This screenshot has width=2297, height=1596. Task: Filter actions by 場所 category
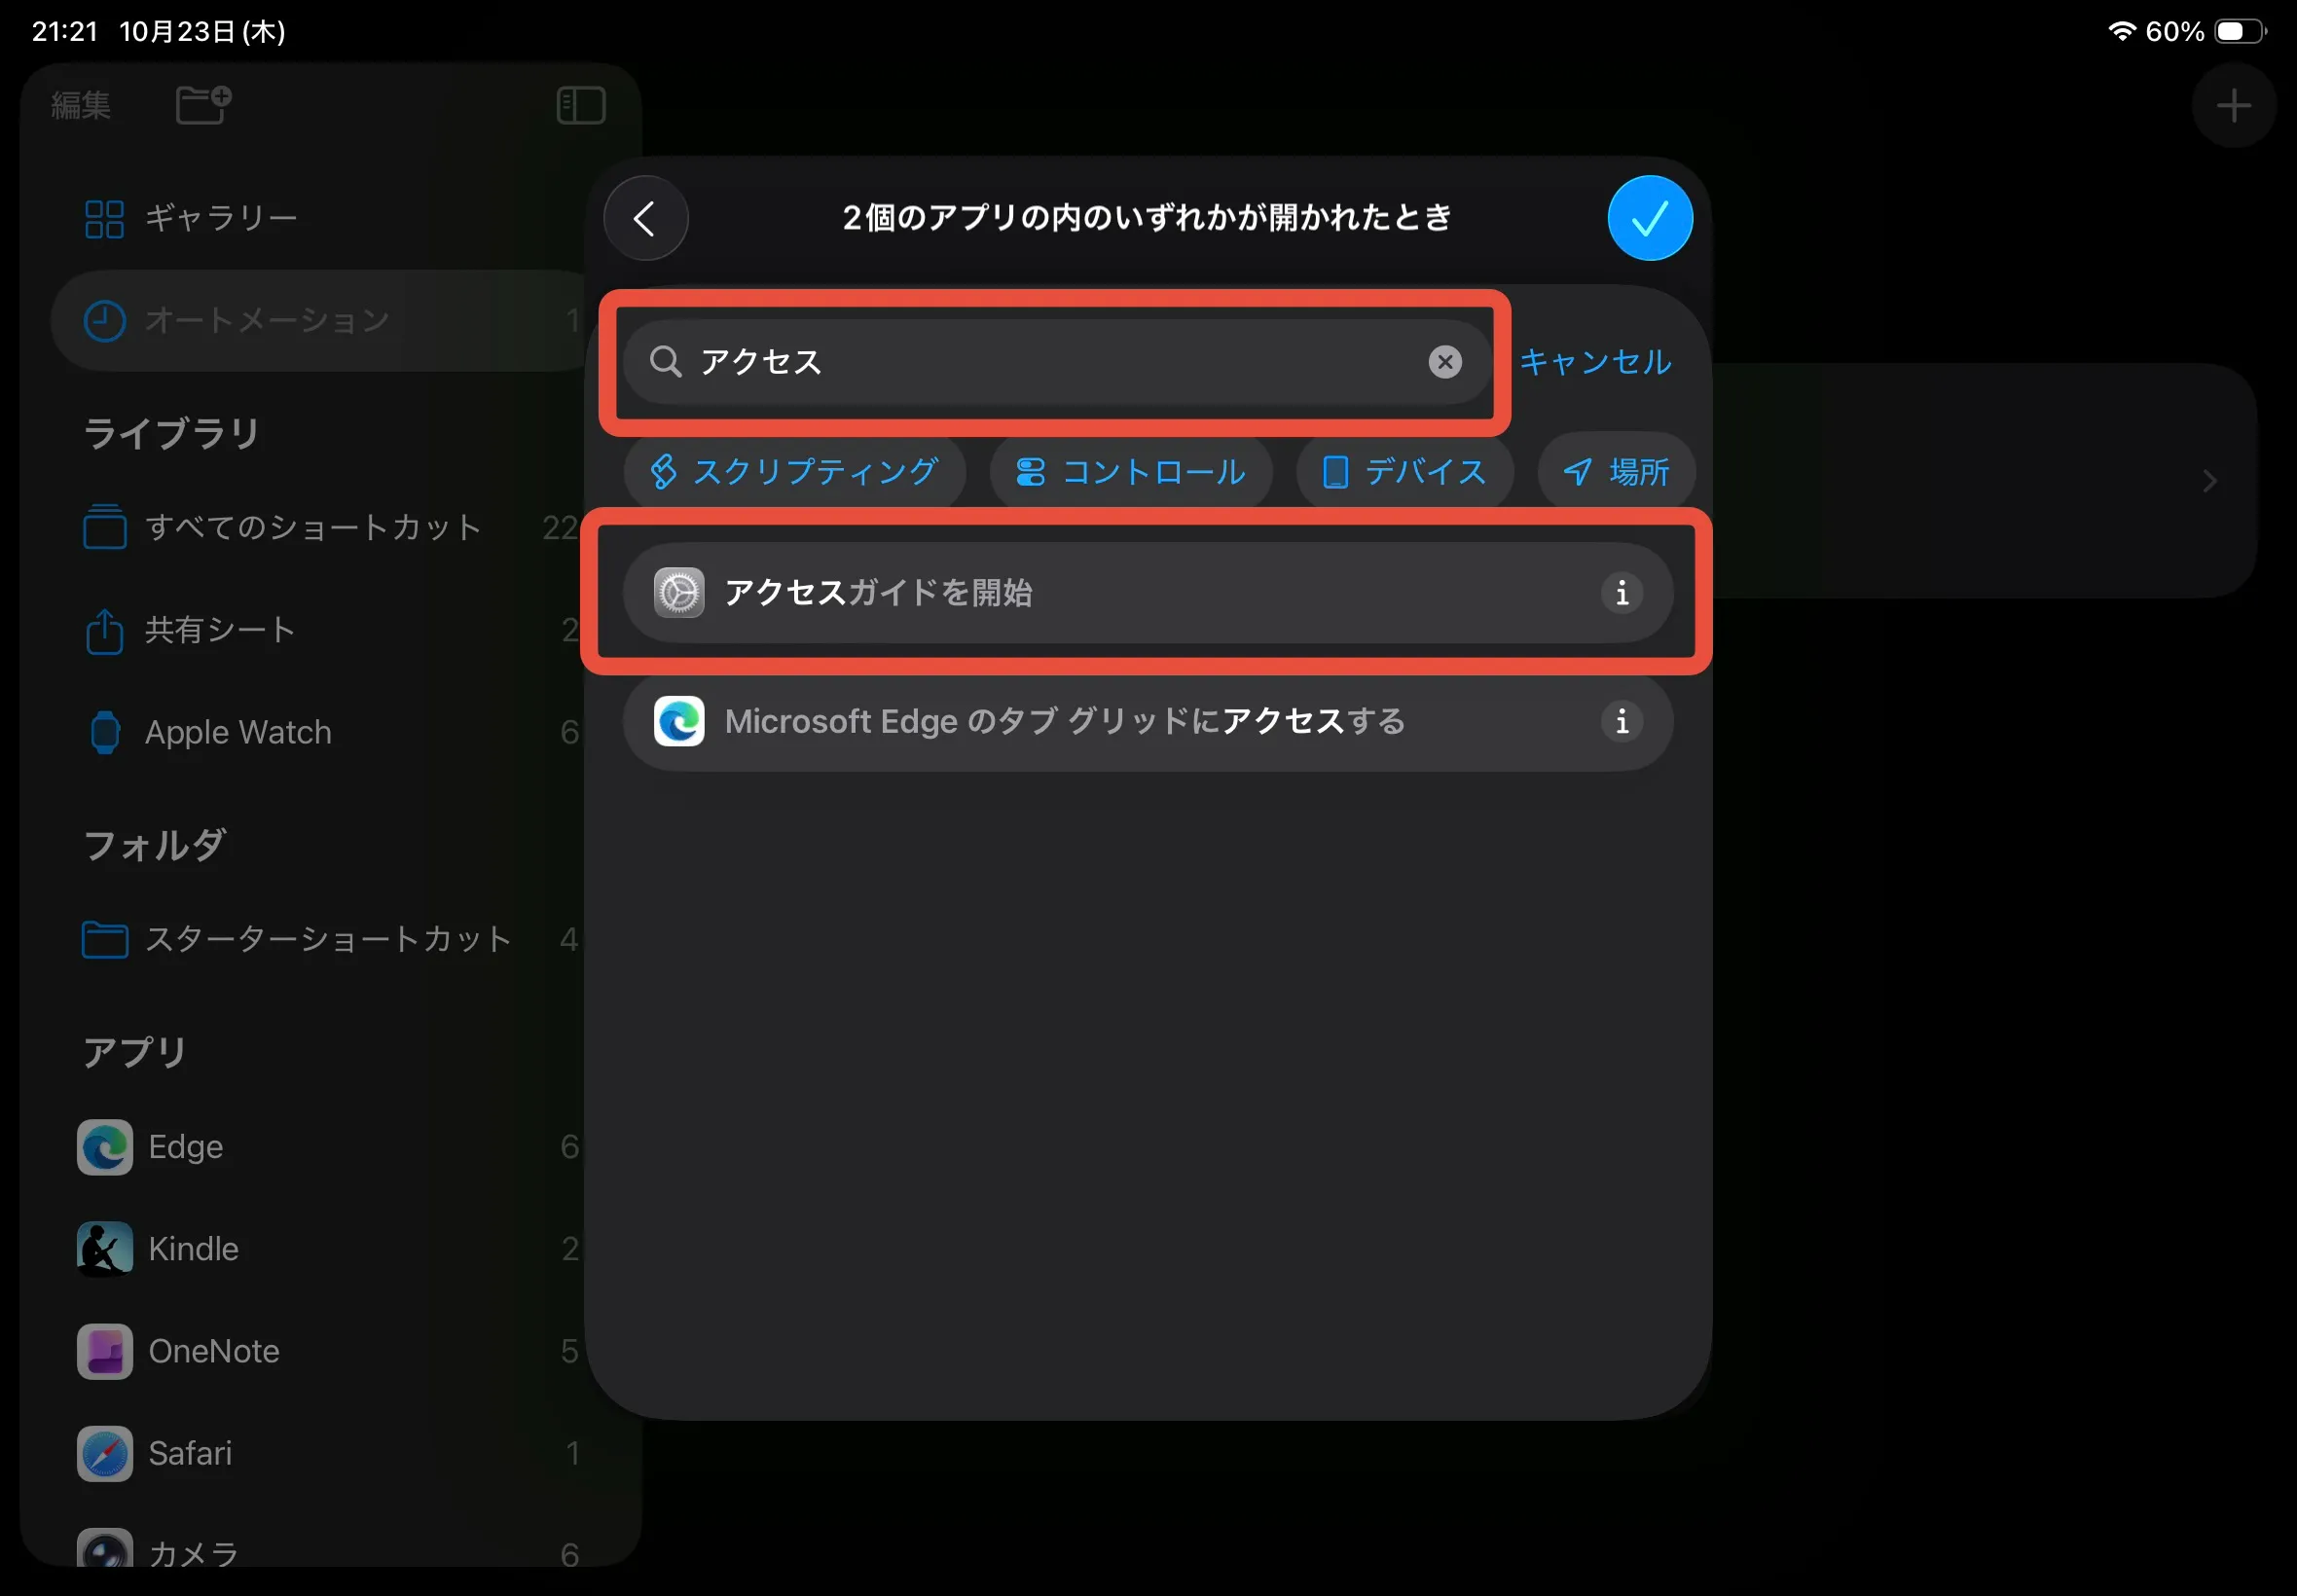(x=1616, y=471)
